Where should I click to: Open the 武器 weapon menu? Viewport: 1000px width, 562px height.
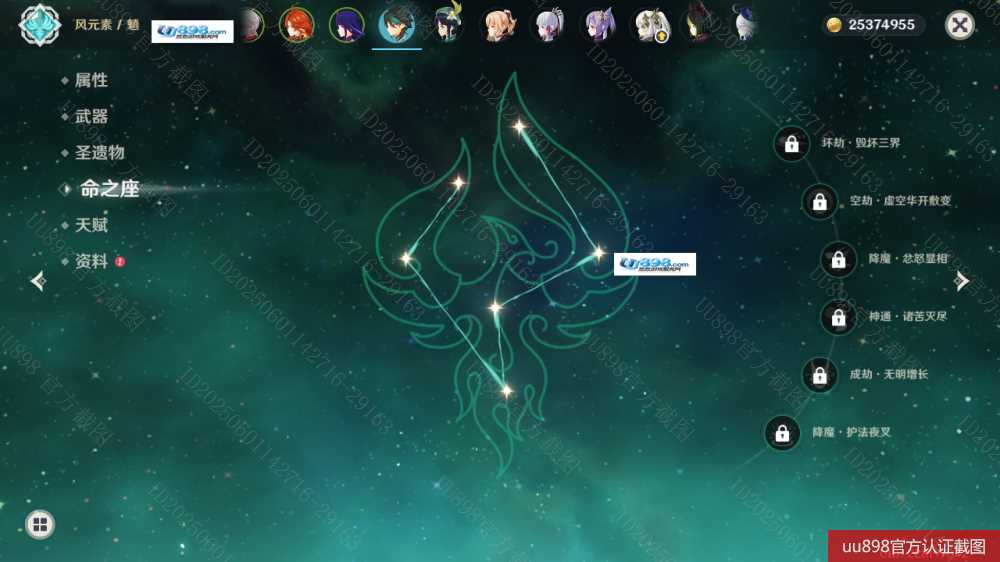coord(91,117)
